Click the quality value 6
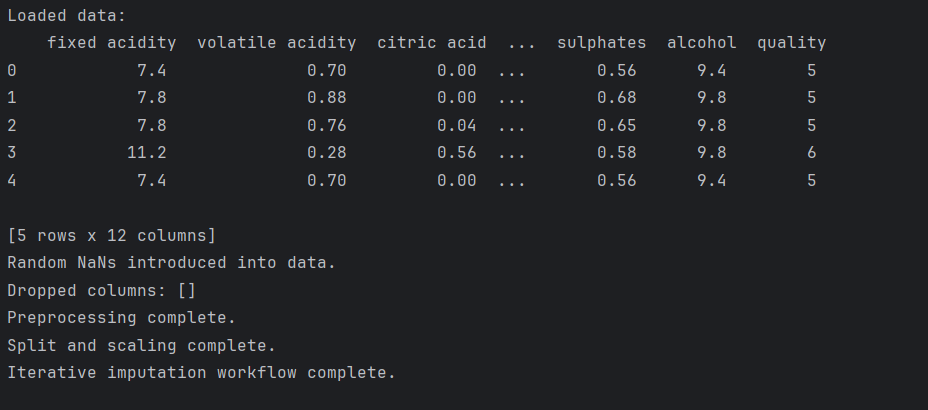928x410 pixels. [811, 153]
